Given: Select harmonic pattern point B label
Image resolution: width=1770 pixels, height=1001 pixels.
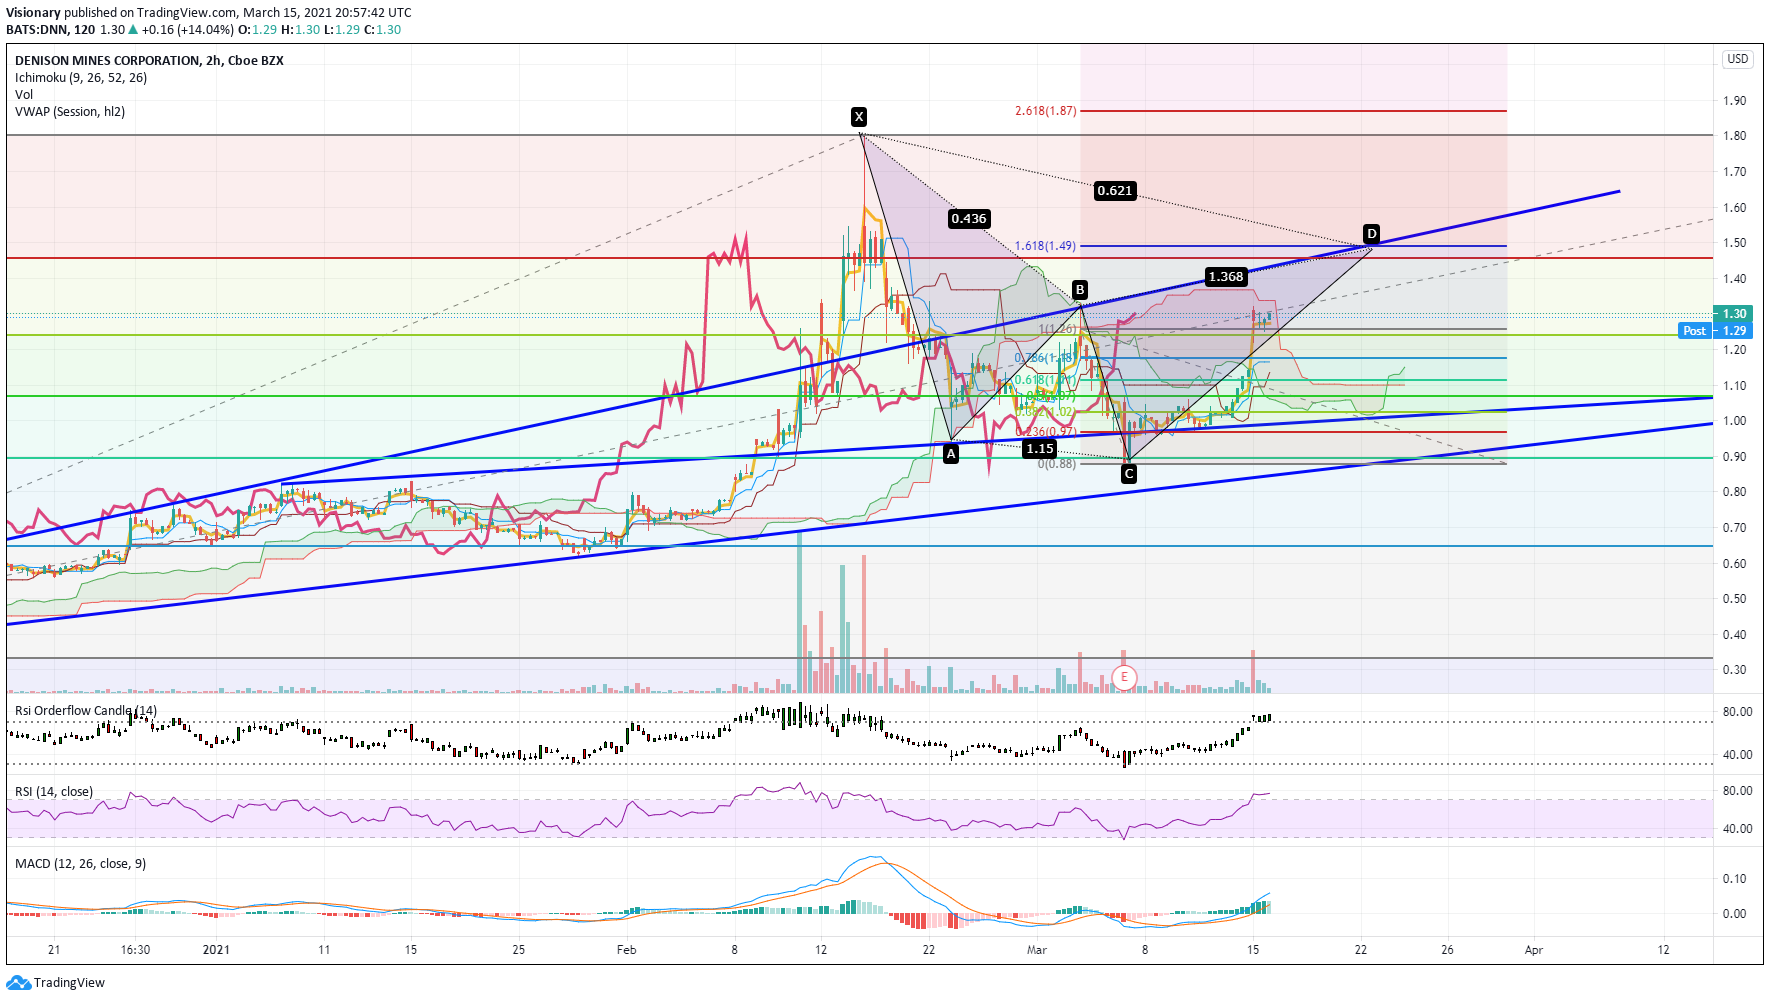Looking at the screenshot, I should [1080, 290].
